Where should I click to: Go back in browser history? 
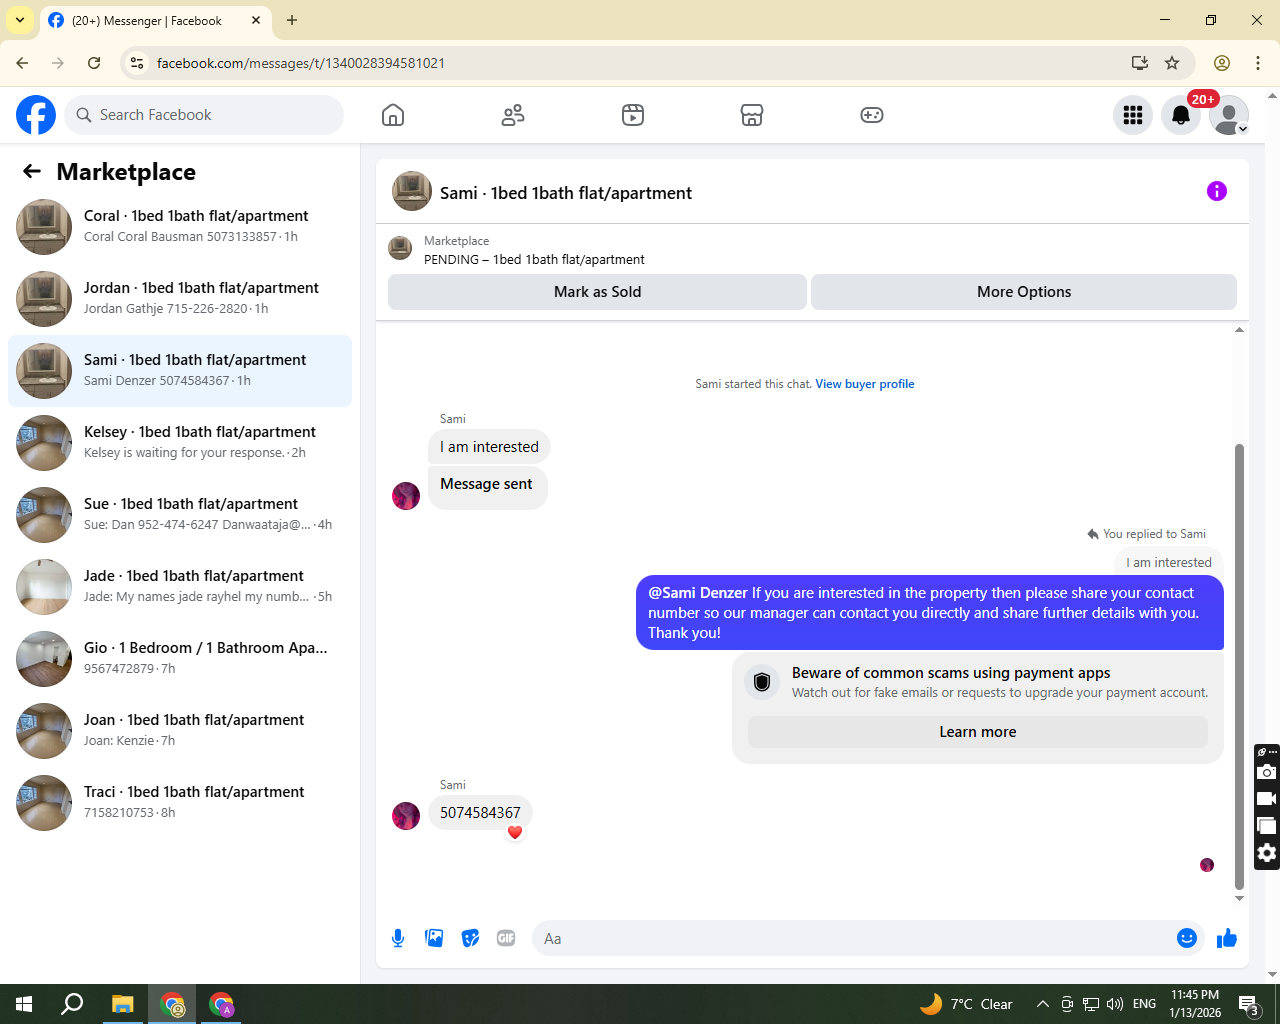[x=22, y=63]
